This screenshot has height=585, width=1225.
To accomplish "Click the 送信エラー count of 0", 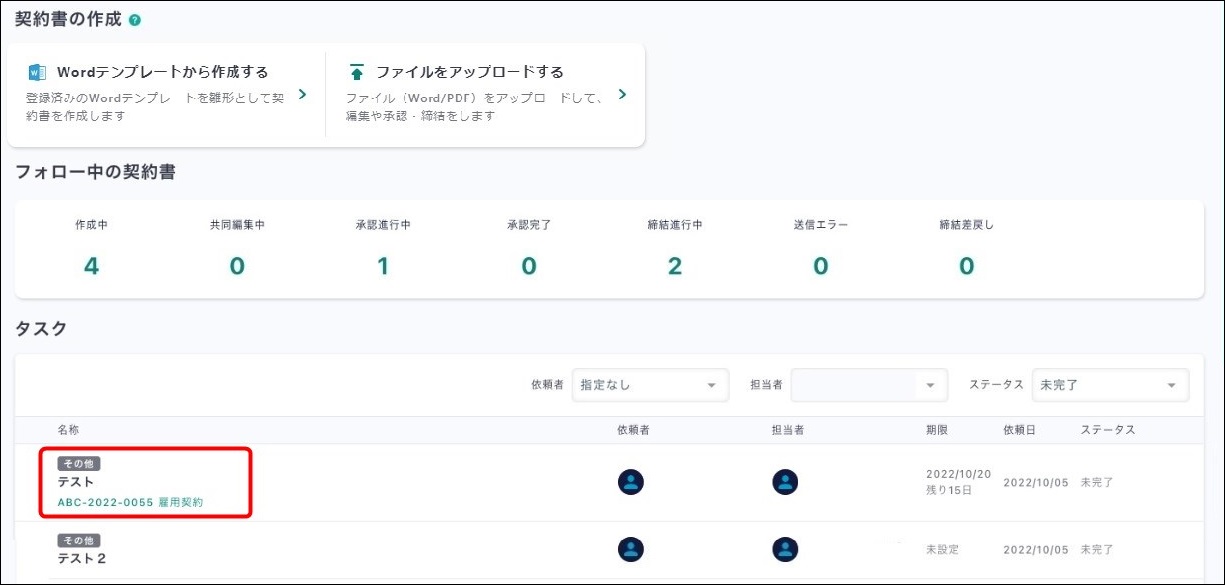I will tap(820, 266).
